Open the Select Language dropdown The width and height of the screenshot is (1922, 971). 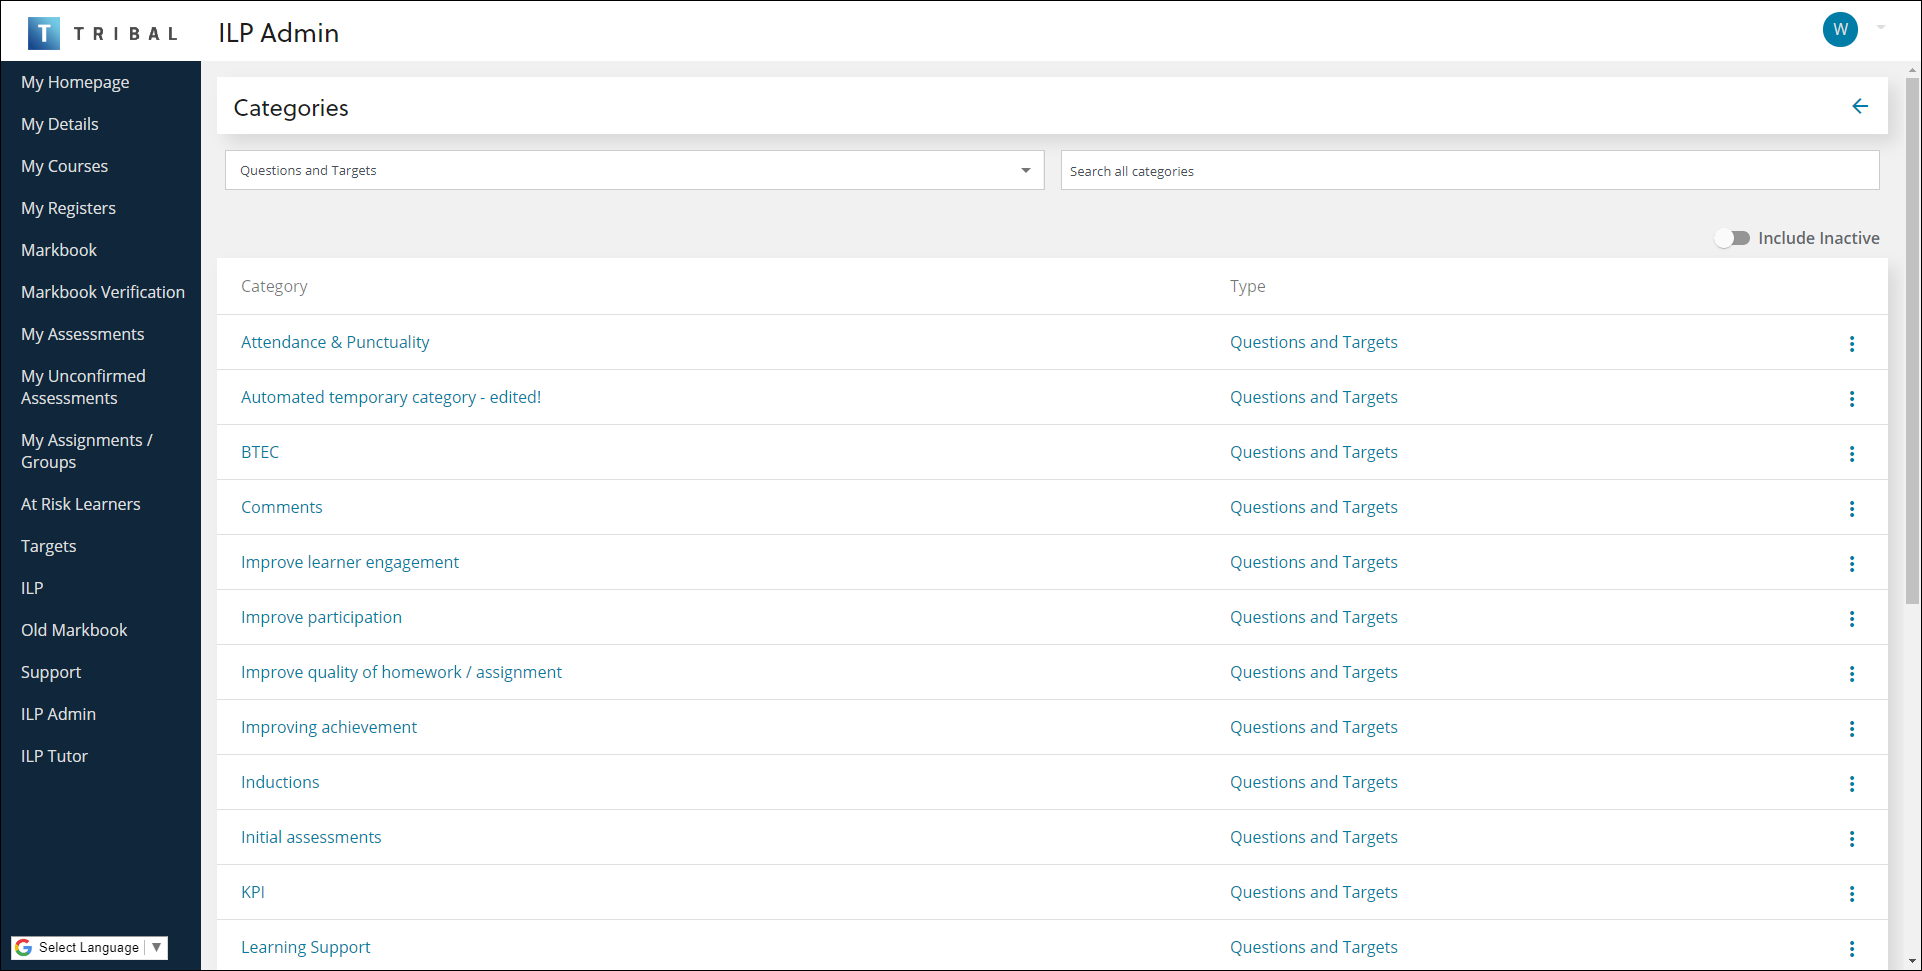[x=89, y=947]
